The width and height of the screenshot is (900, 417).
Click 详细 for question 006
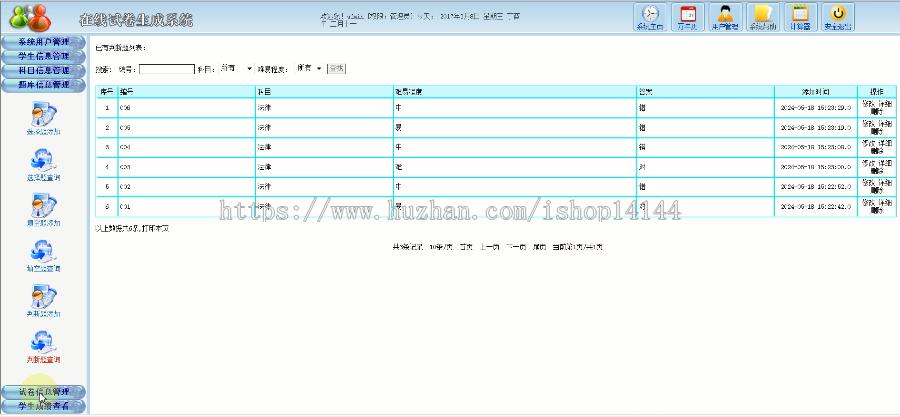pyautogui.click(x=885, y=104)
